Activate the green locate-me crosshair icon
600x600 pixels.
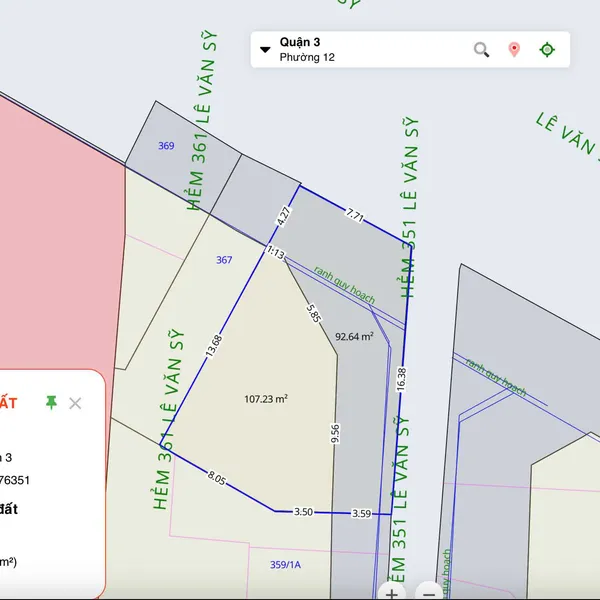547,49
